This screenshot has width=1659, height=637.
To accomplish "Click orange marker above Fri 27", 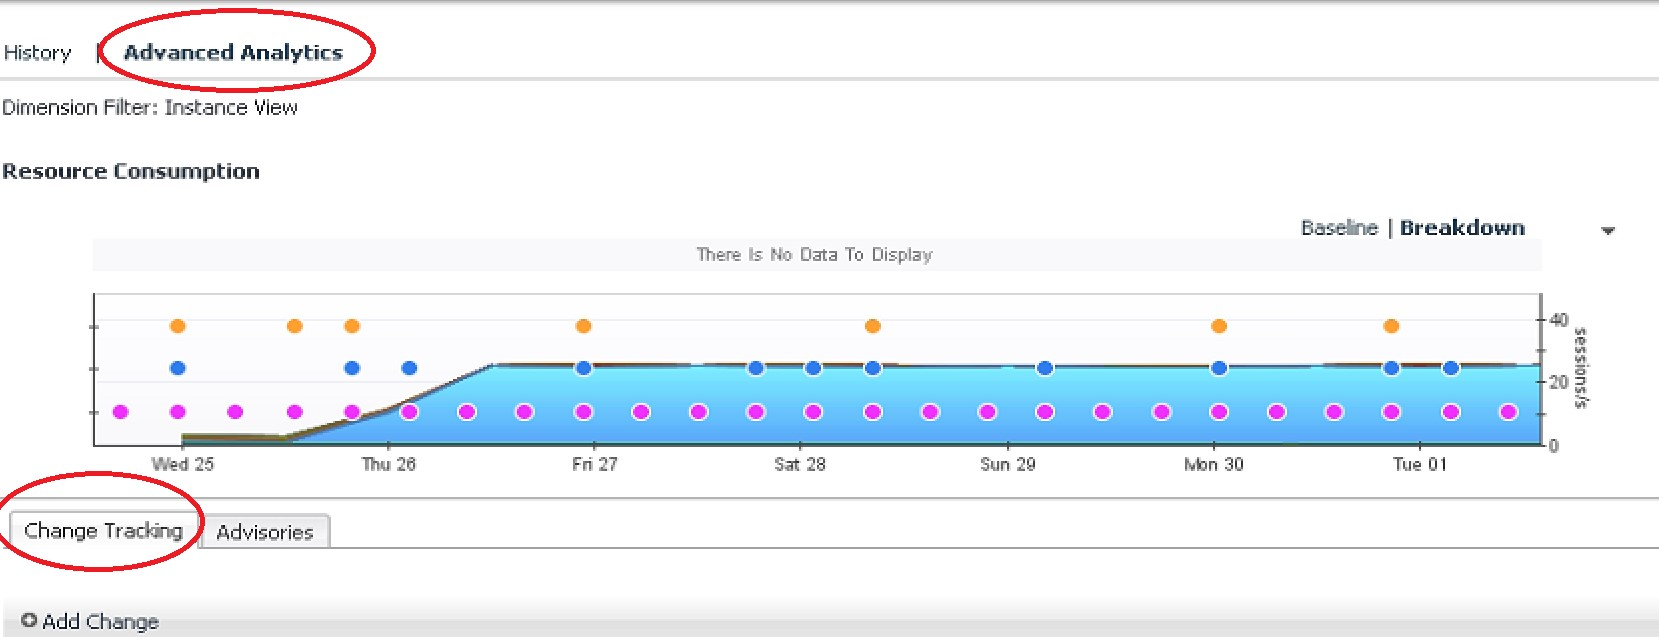I will (x=584, y=326).
